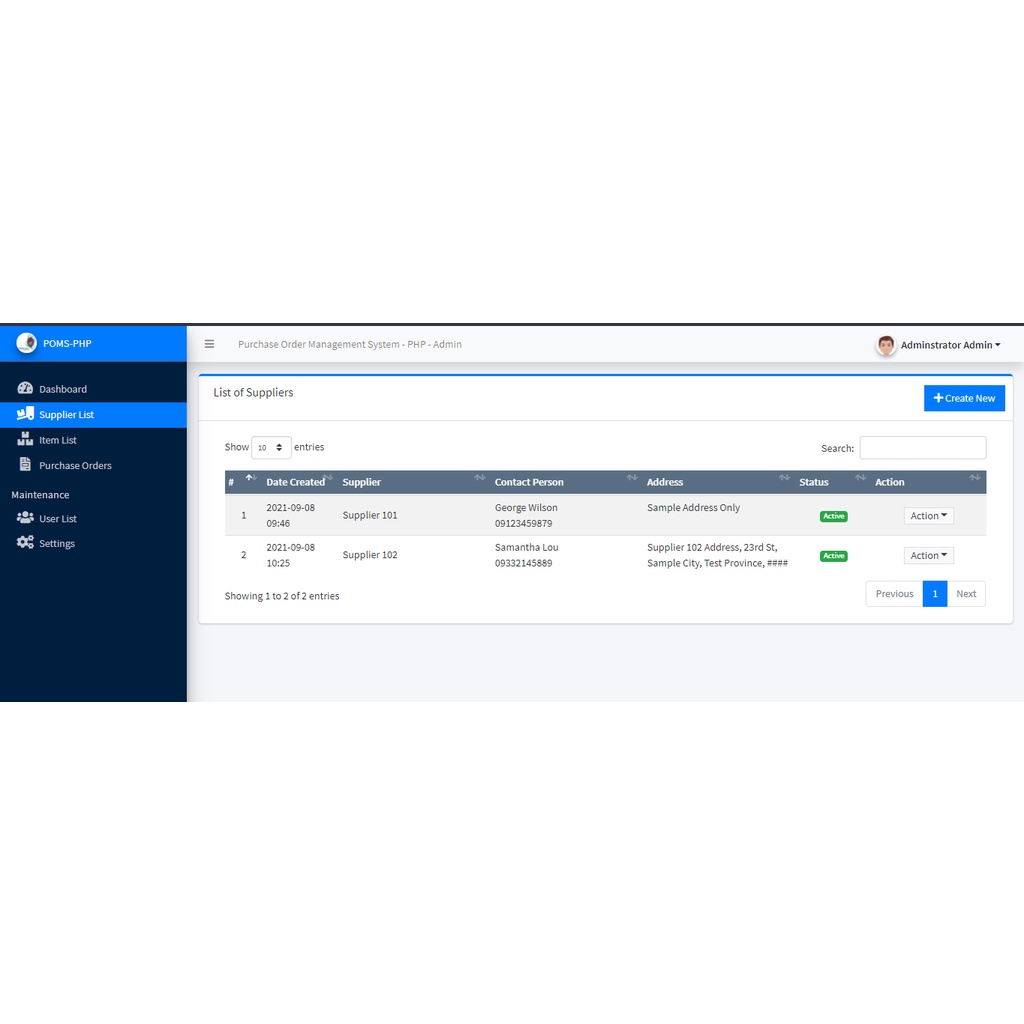Click the Settings gears icon

(x=25, y=543)
